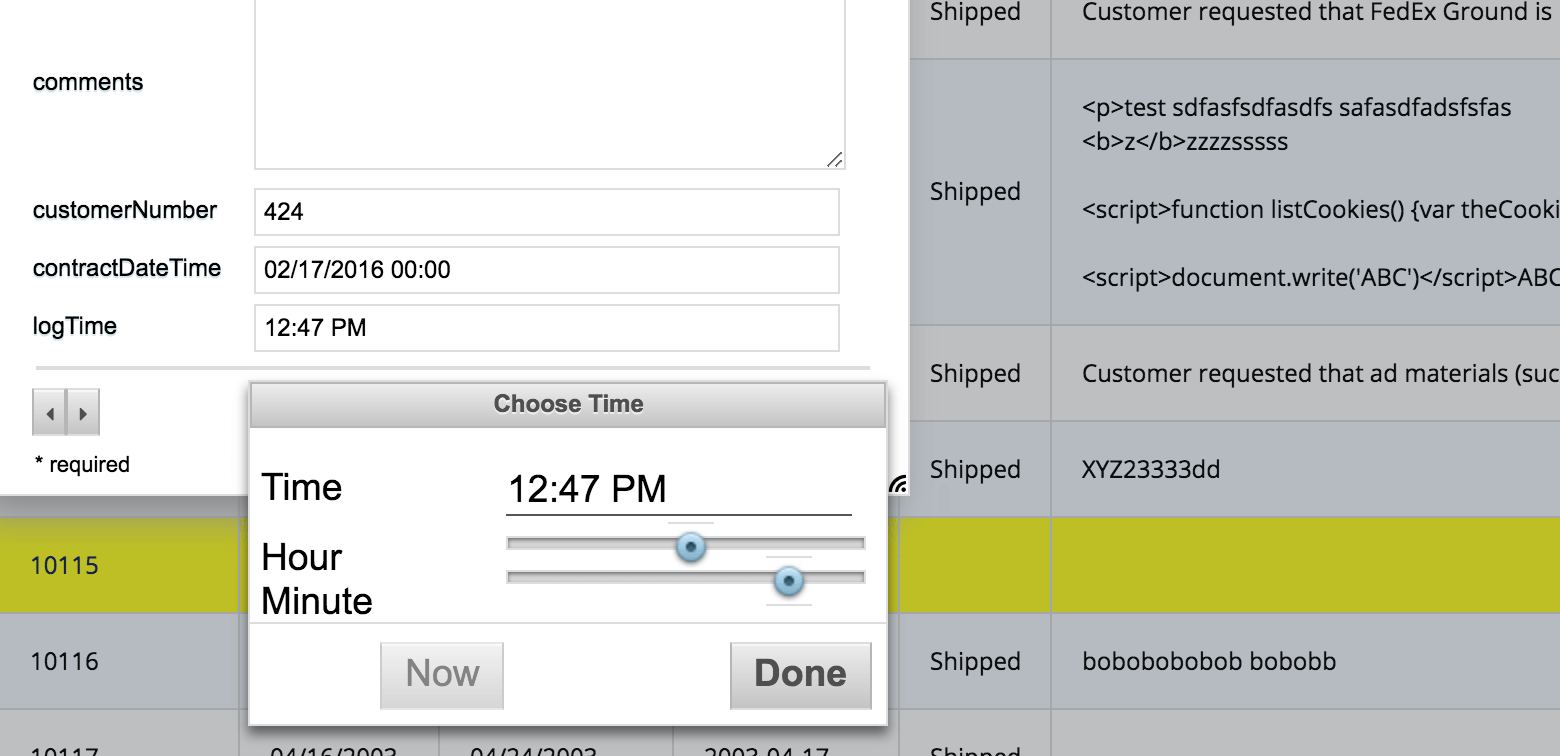The height and width of the screenshot is (756, 1560).
Task: Click the previous record arrow icon
Action: click(x=50, y=413)
